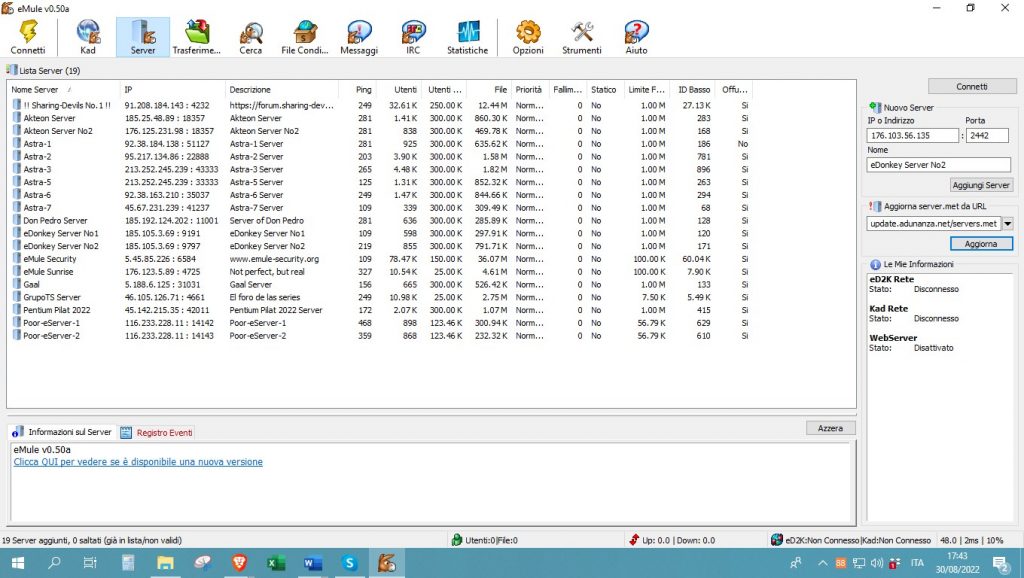Viewport: 1024px width, 578px height.
Task: Open the IRC chat view
Action: [411, 32]
